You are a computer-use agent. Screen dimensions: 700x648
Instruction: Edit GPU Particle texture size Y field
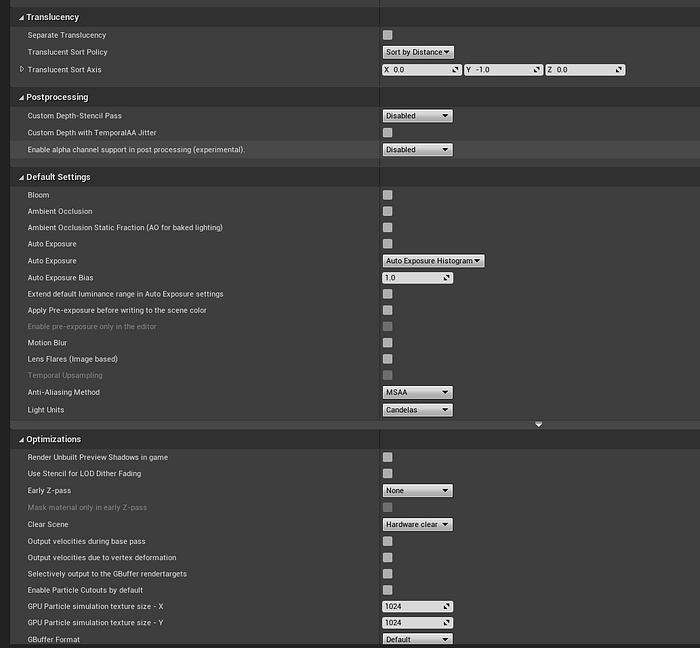click(417, 623)
